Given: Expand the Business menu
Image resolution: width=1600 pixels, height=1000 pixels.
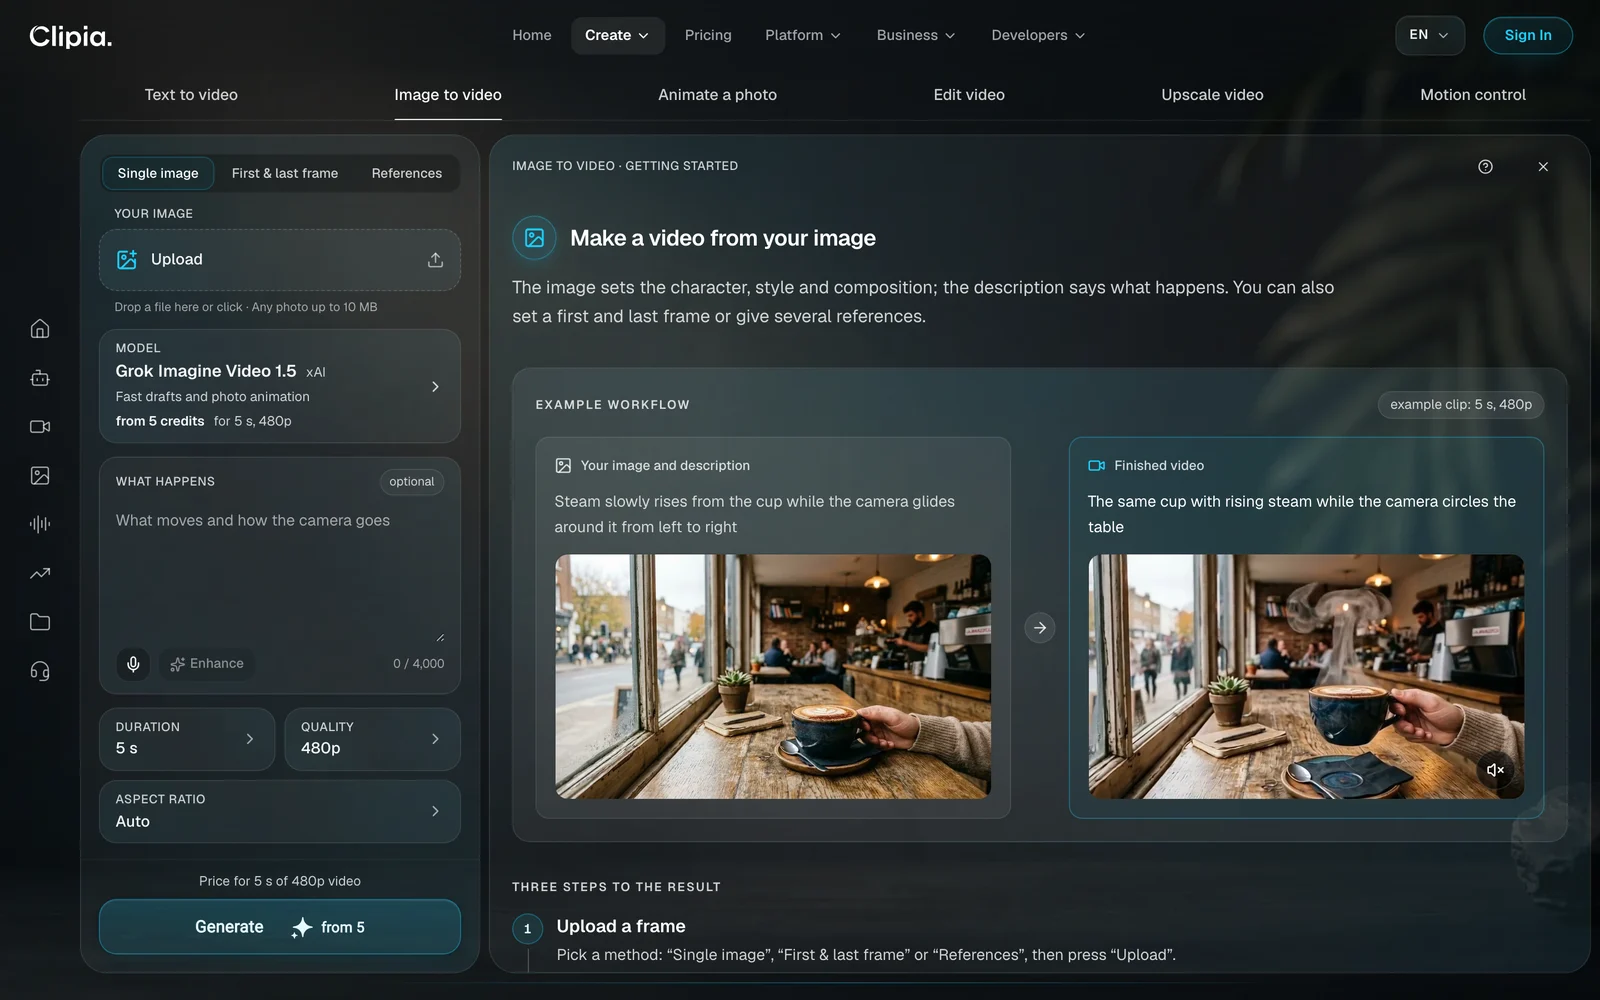Looking at the screenshot, I should click(x=916, y=35).
